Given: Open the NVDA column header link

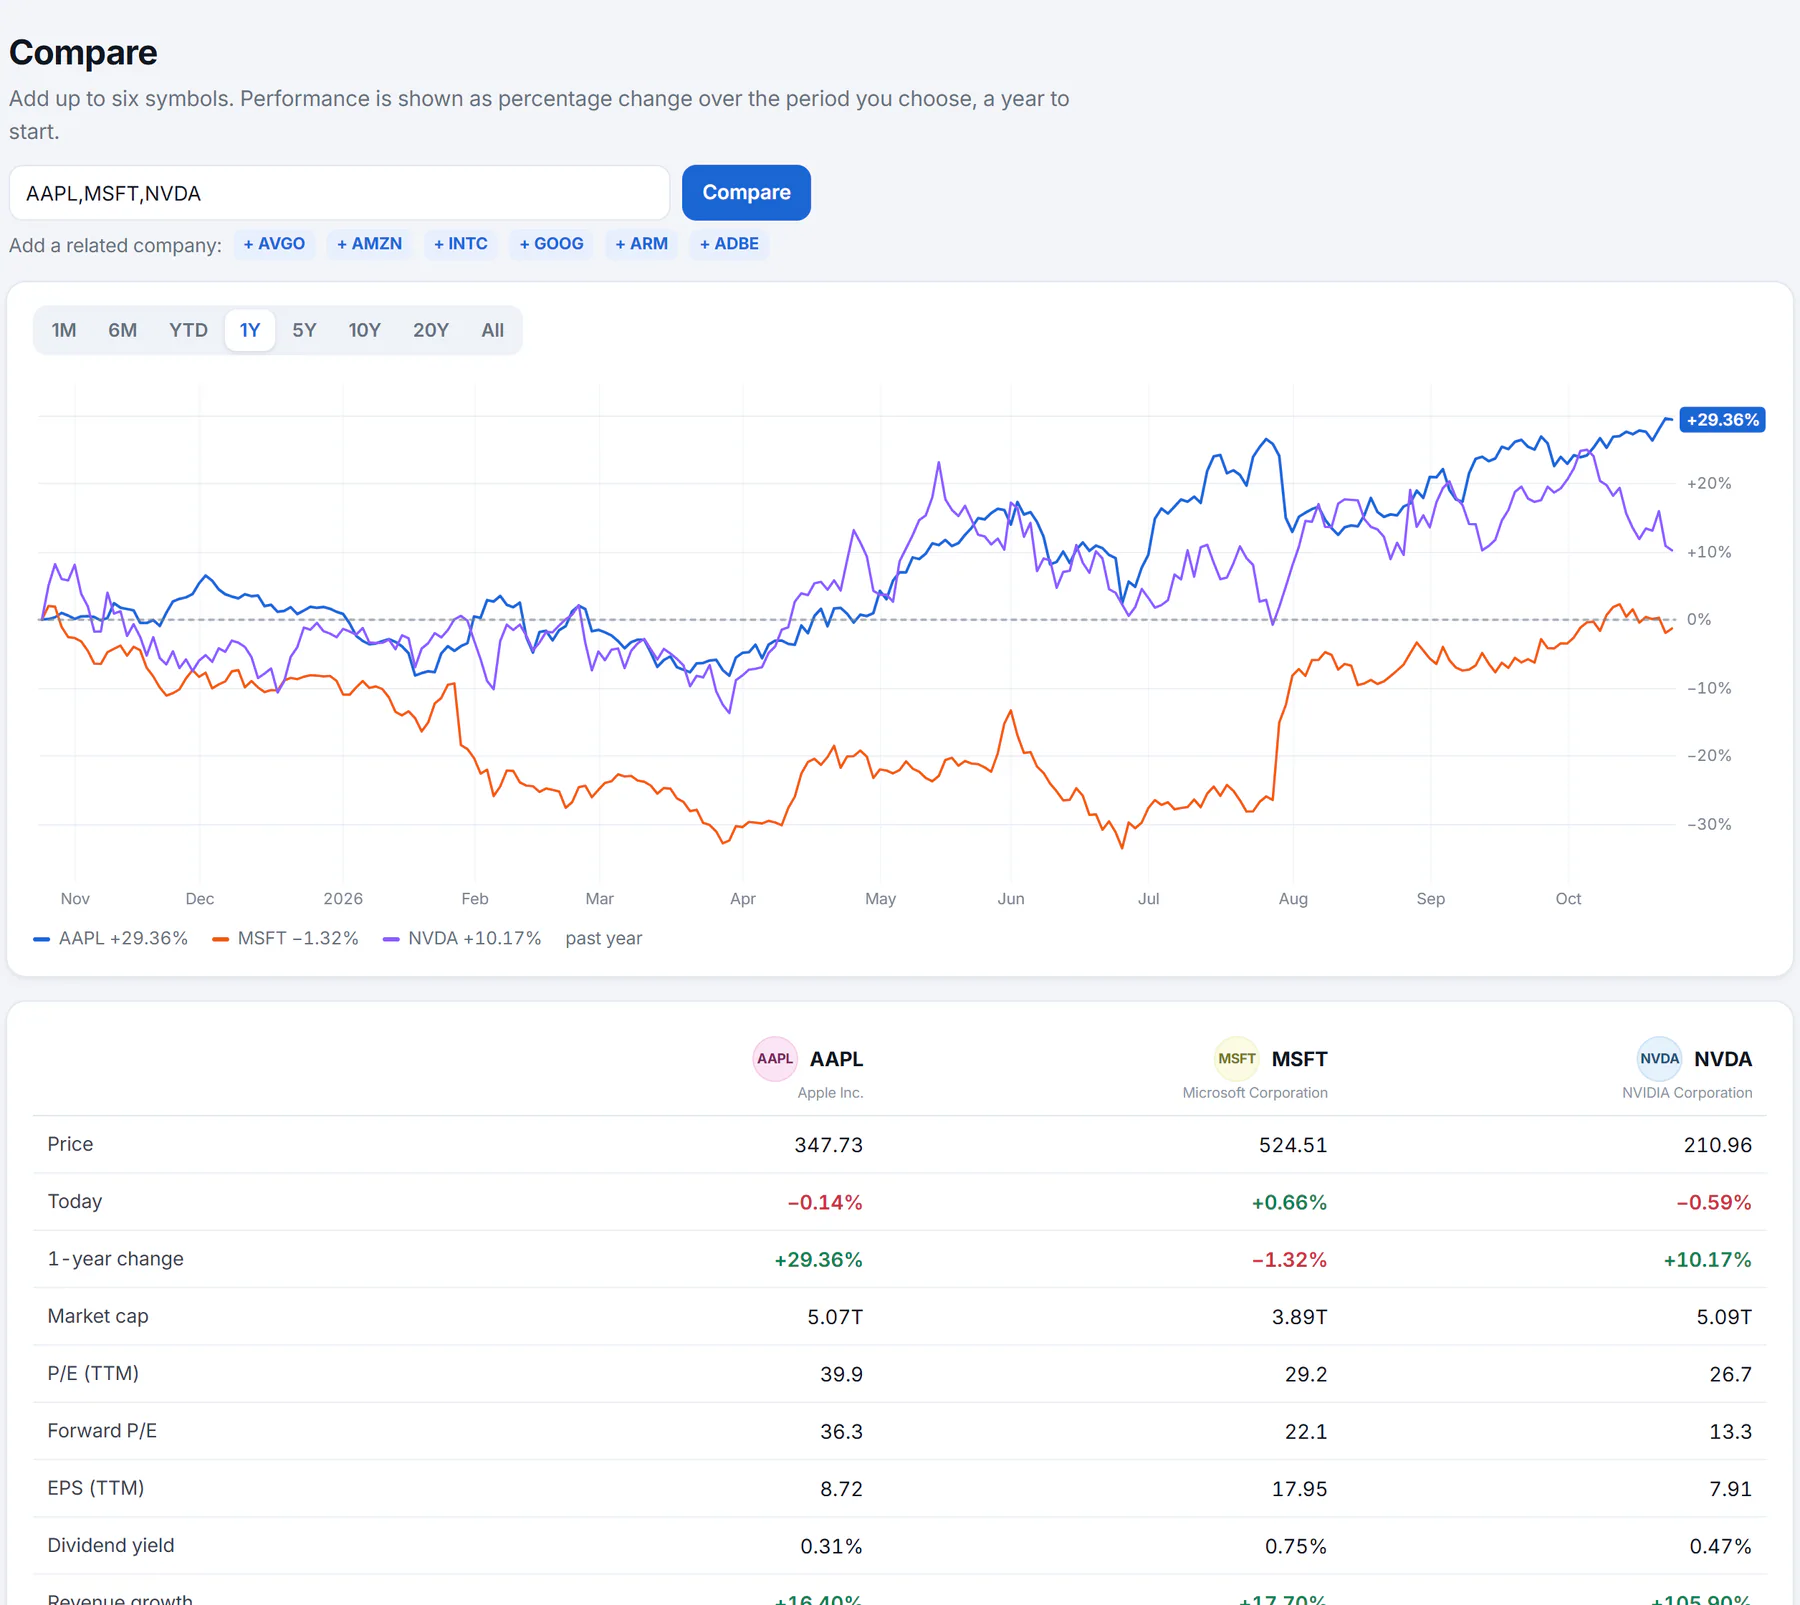Looking at the screenshot, I should [1722, 1059].
